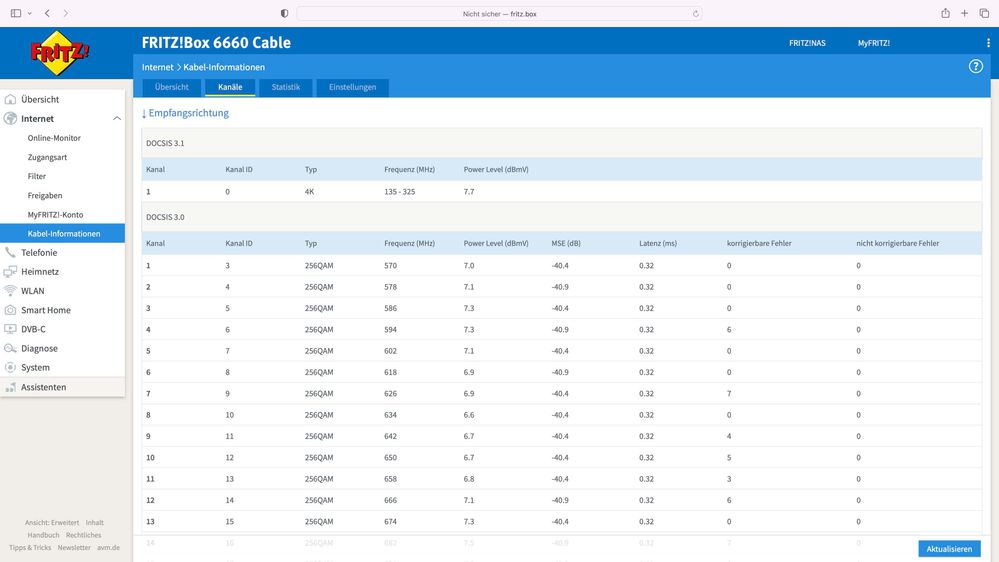Open the sidebar dropdown chevron in Safari
This screenshot has height=562, width=999.
click(x=29, y=13)
